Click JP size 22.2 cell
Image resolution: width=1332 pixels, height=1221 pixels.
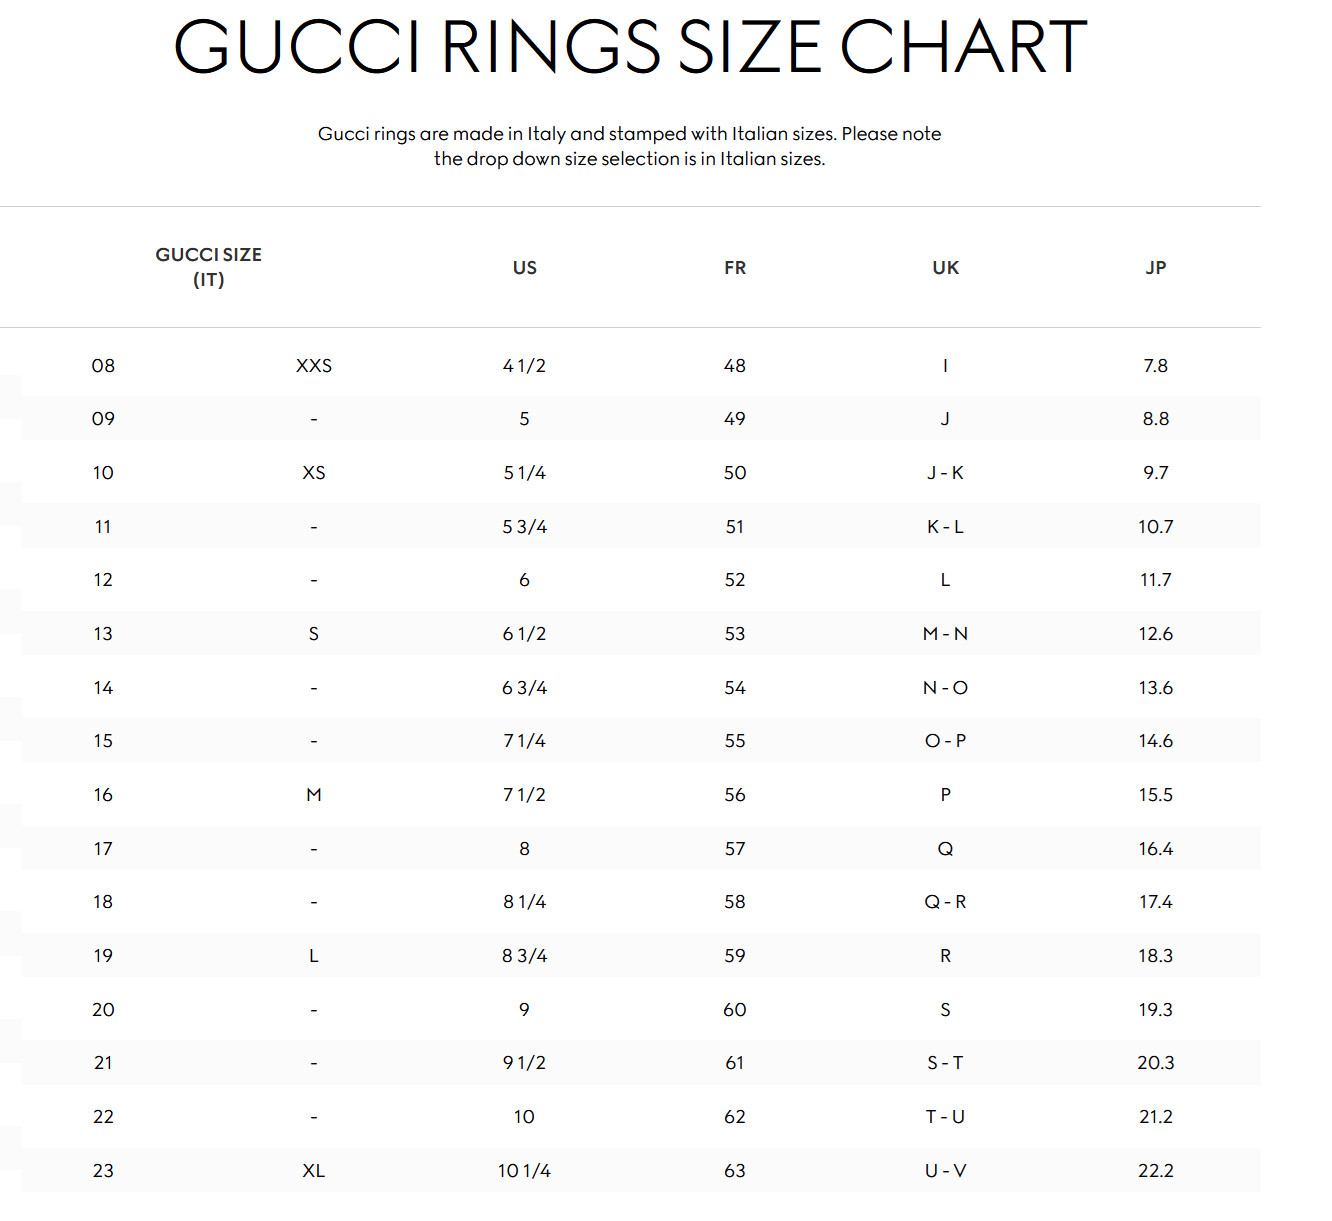click(1156, 1171)
